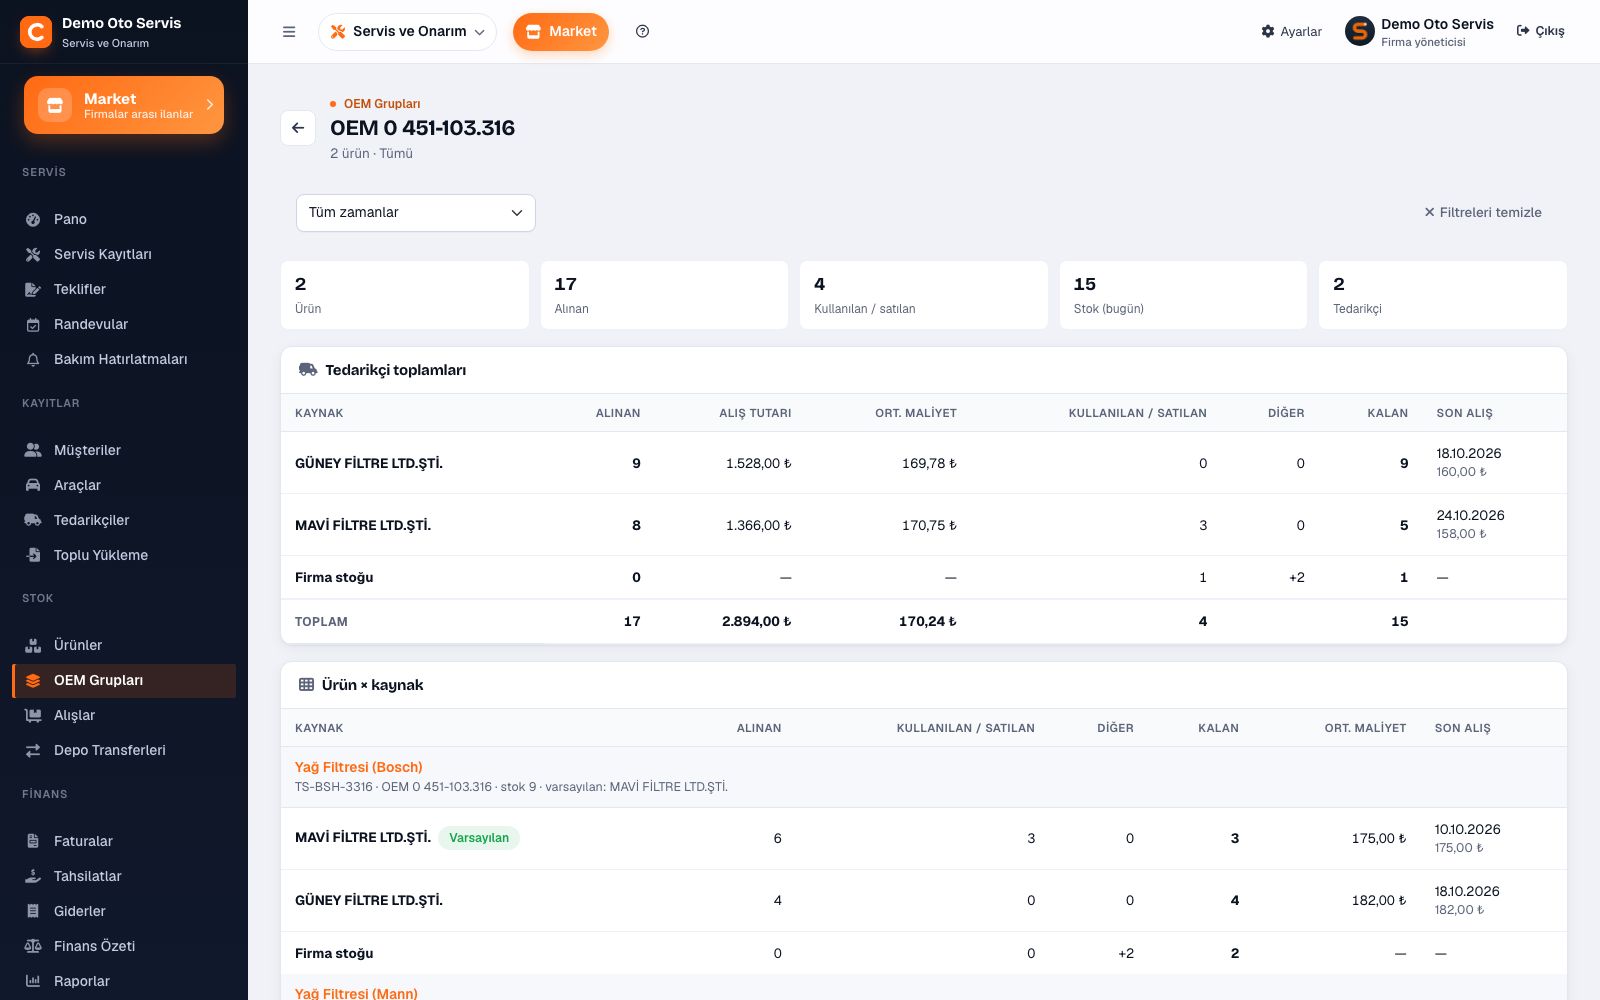Click the Varsayılan badge
1600x1000 pixels.
point(479,838)
